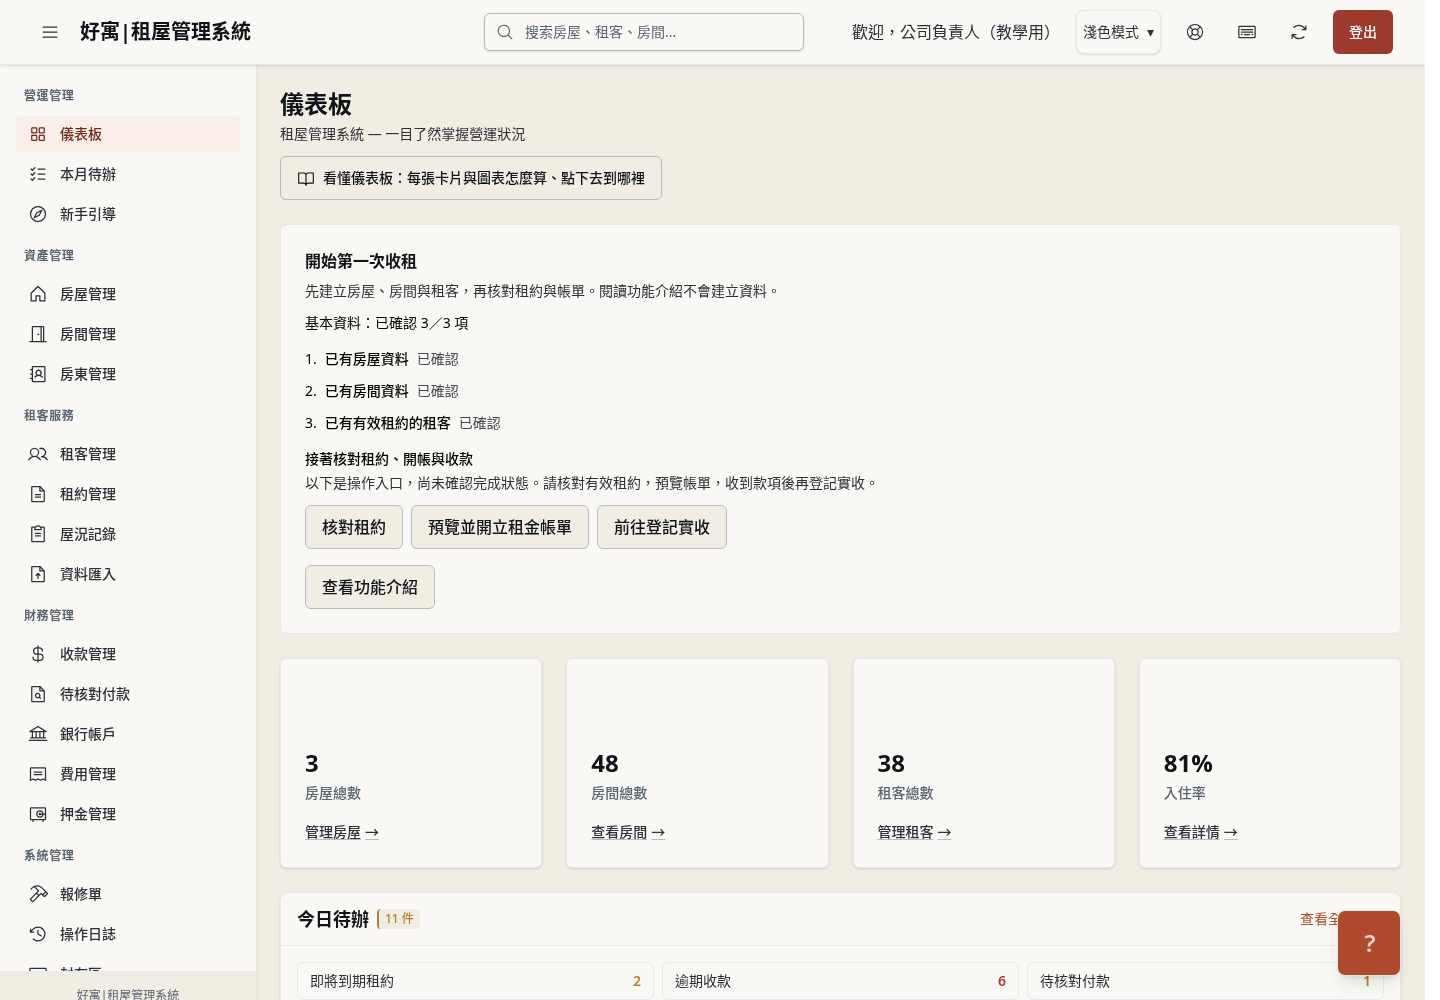This screenshot has height=1000, width=1440.
Task: Open 押金管理 sidebar entry
Action: tap(128, 814)
